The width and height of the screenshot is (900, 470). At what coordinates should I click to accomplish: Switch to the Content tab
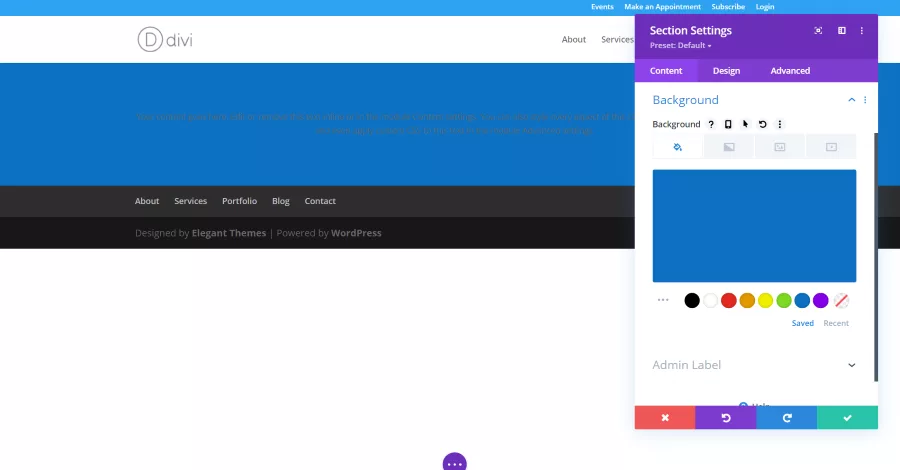click(x=666, y=71)
